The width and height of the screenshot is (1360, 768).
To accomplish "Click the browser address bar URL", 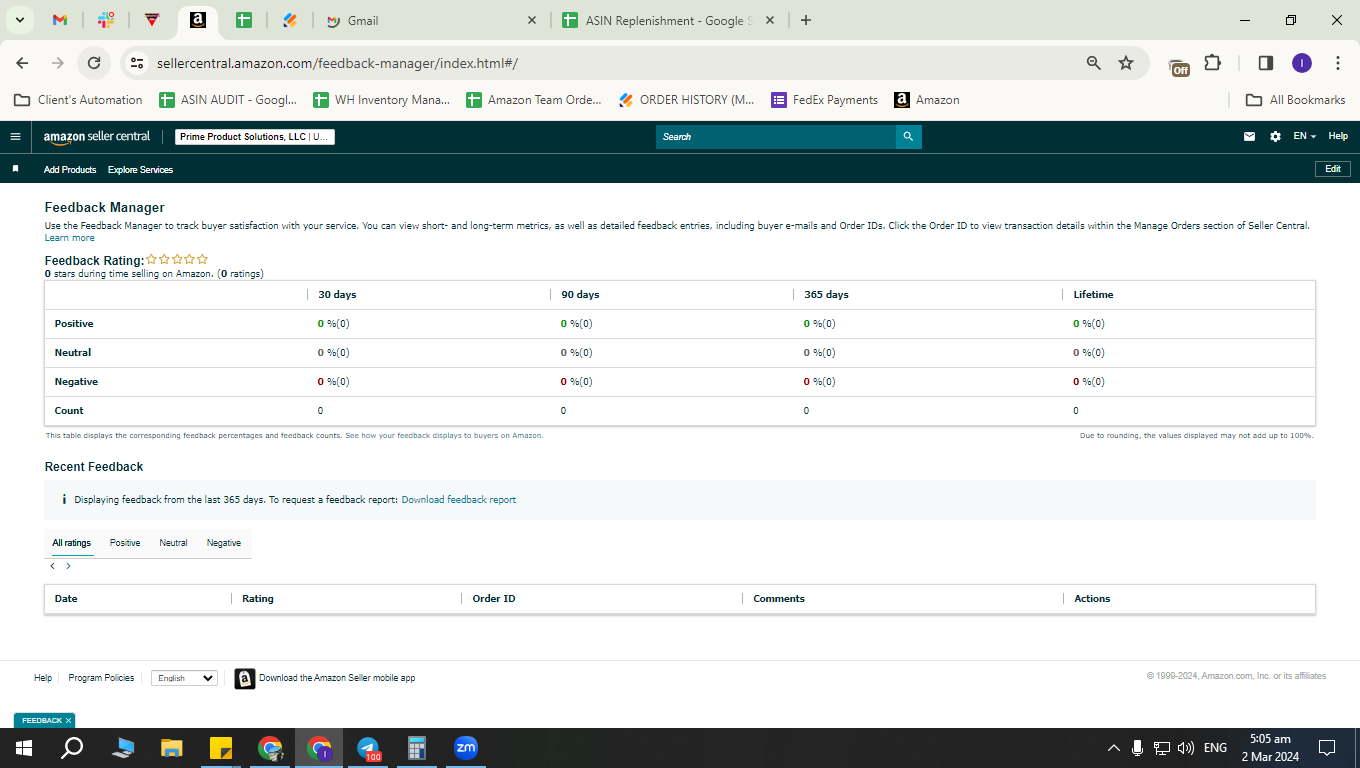I will (x=337, y=63).
